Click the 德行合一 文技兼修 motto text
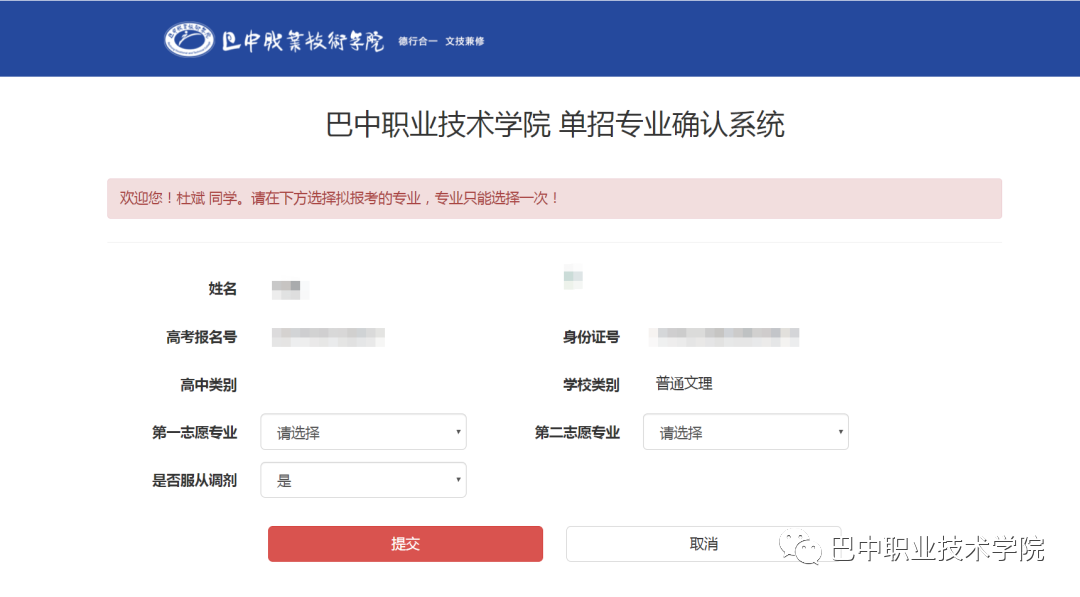Viewport: 1080px width, 597px height. coord(441,41)
